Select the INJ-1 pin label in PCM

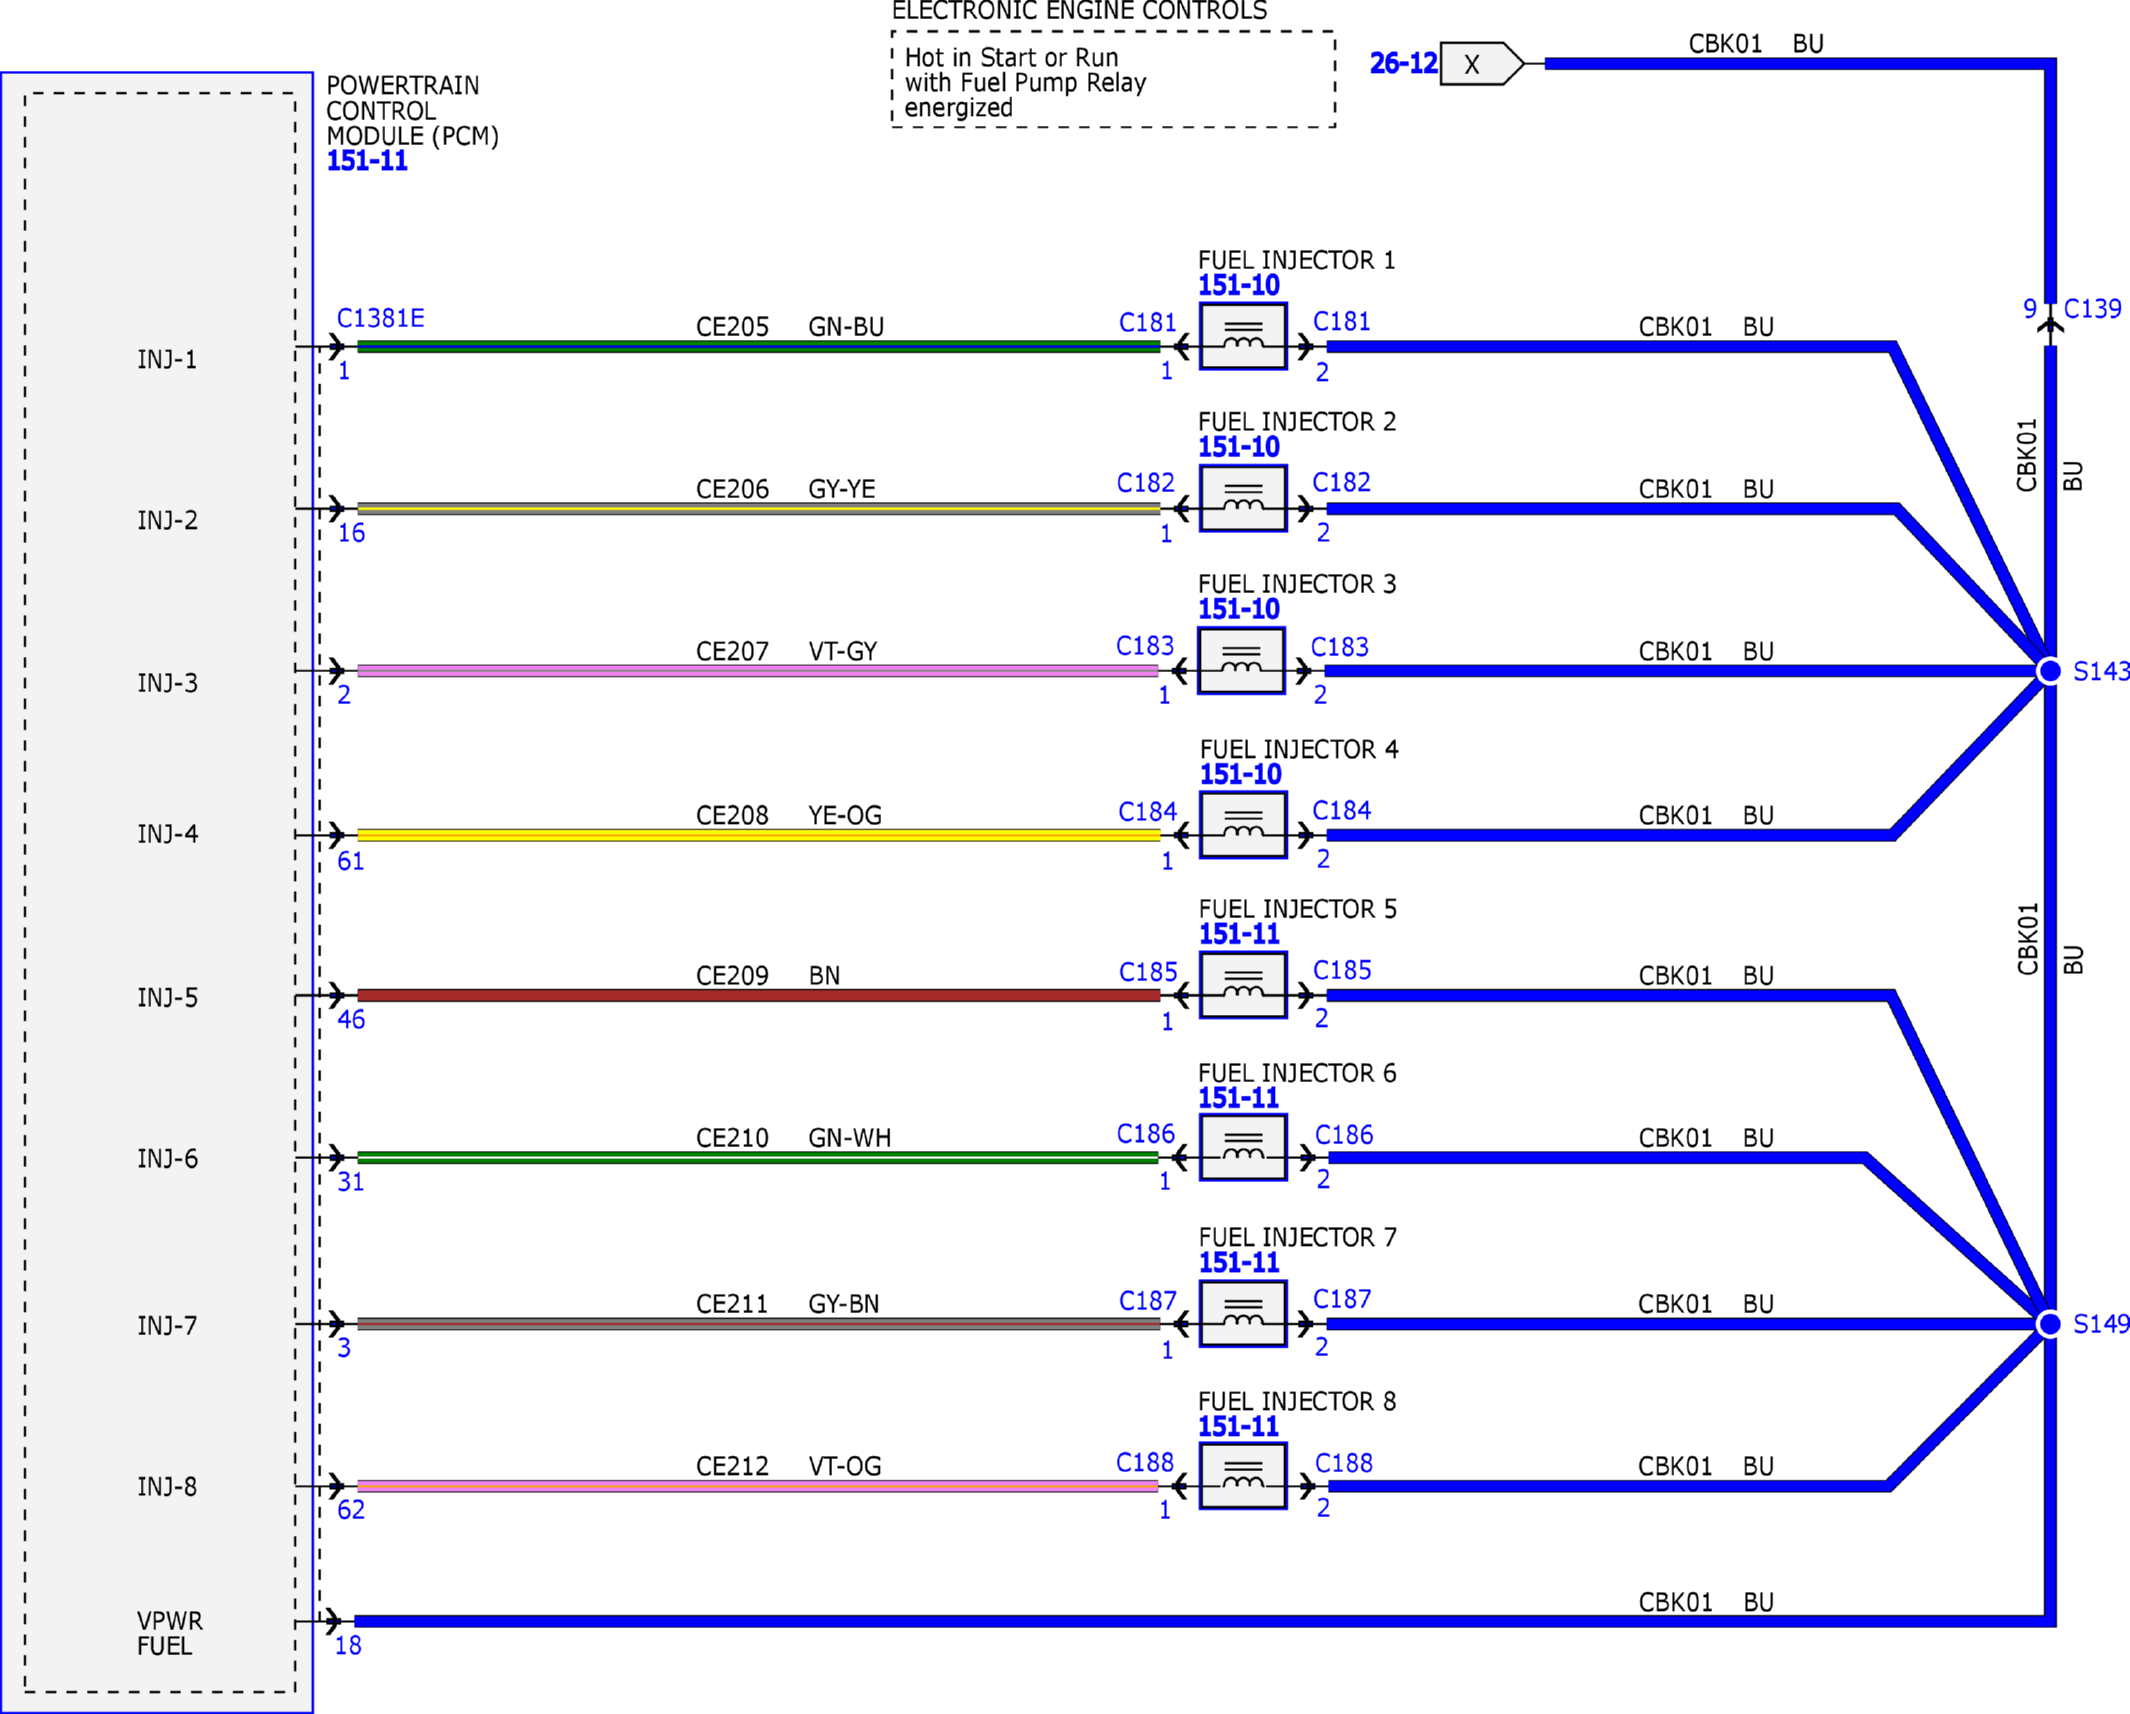[167, 359]
